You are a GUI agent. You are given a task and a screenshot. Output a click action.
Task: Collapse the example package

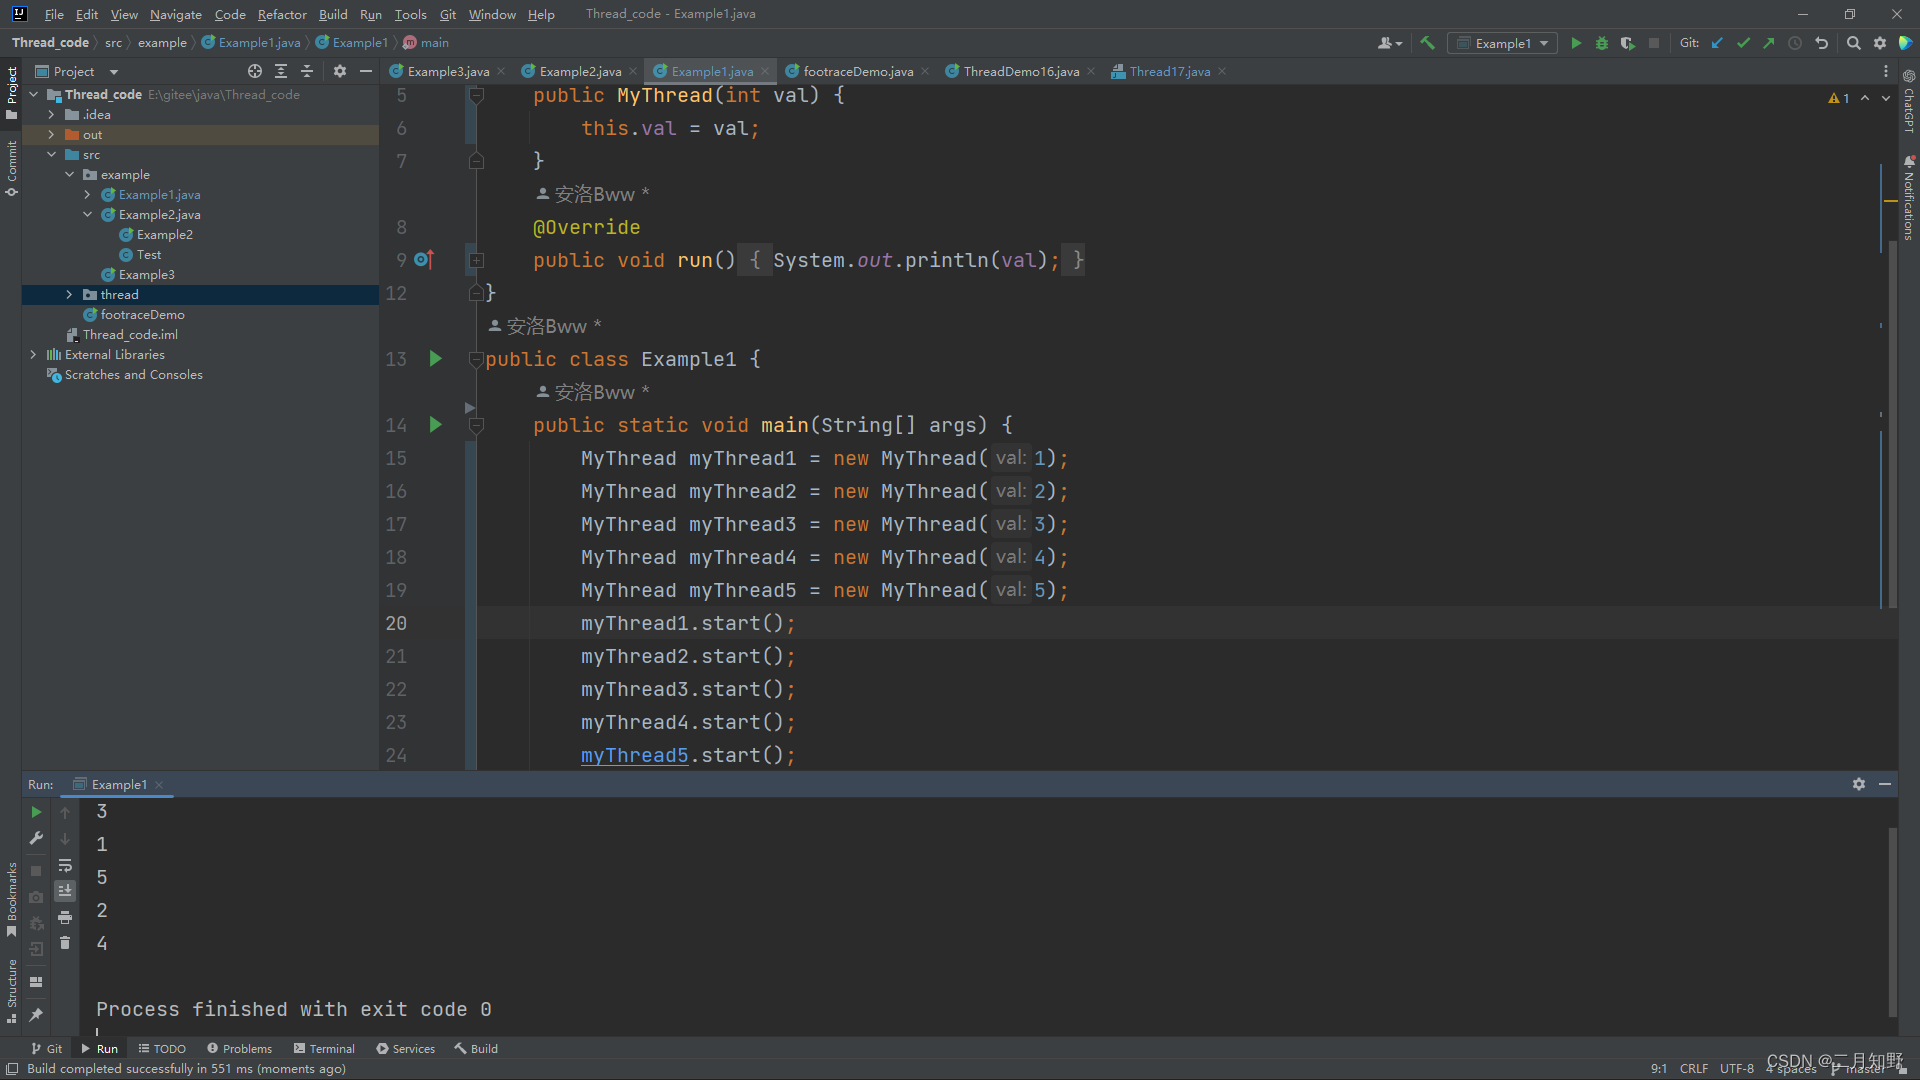(69, 174)
